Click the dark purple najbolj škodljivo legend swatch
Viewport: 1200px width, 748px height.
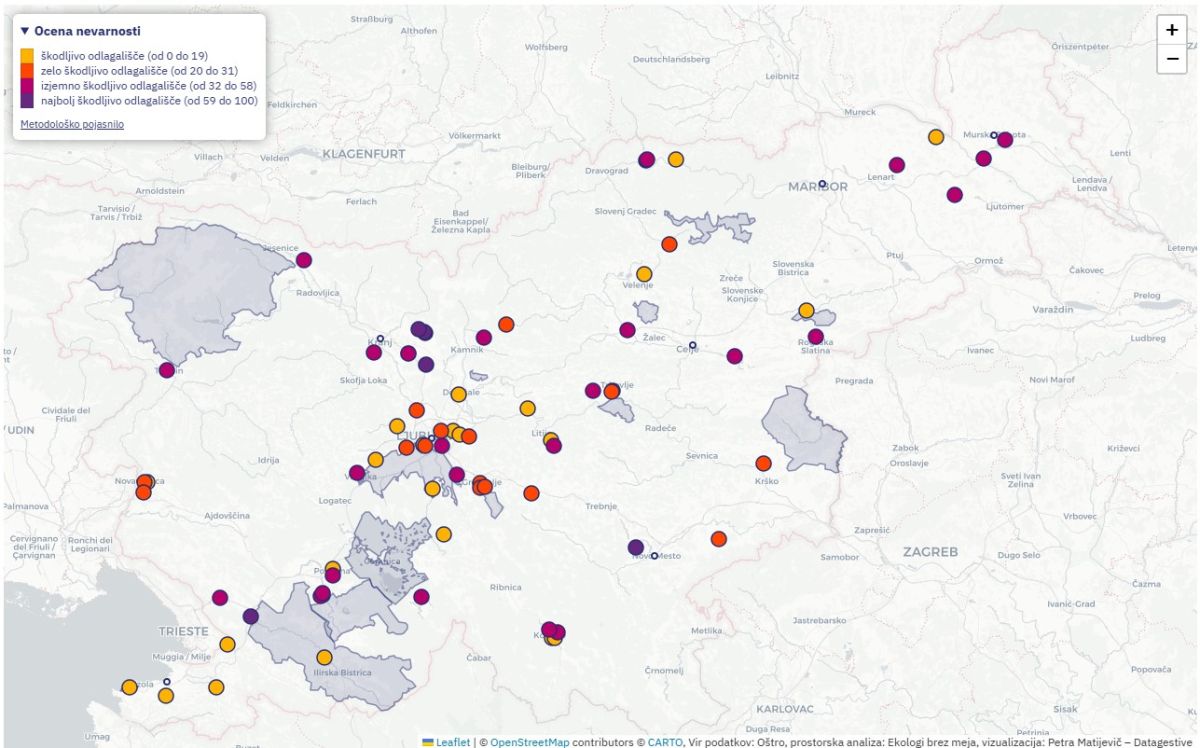27,101
